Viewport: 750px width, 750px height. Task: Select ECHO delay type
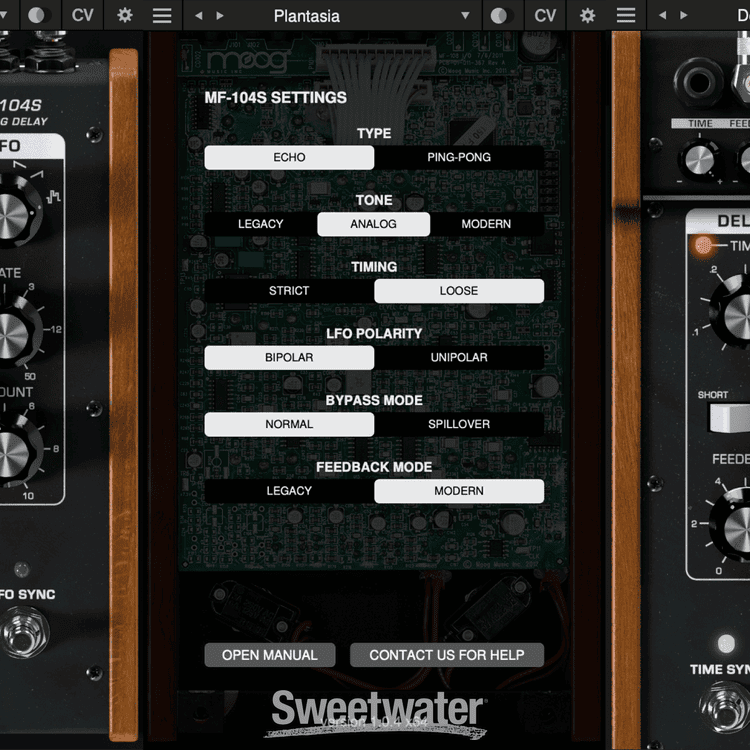pyautogui.click(x=289, y=157)
